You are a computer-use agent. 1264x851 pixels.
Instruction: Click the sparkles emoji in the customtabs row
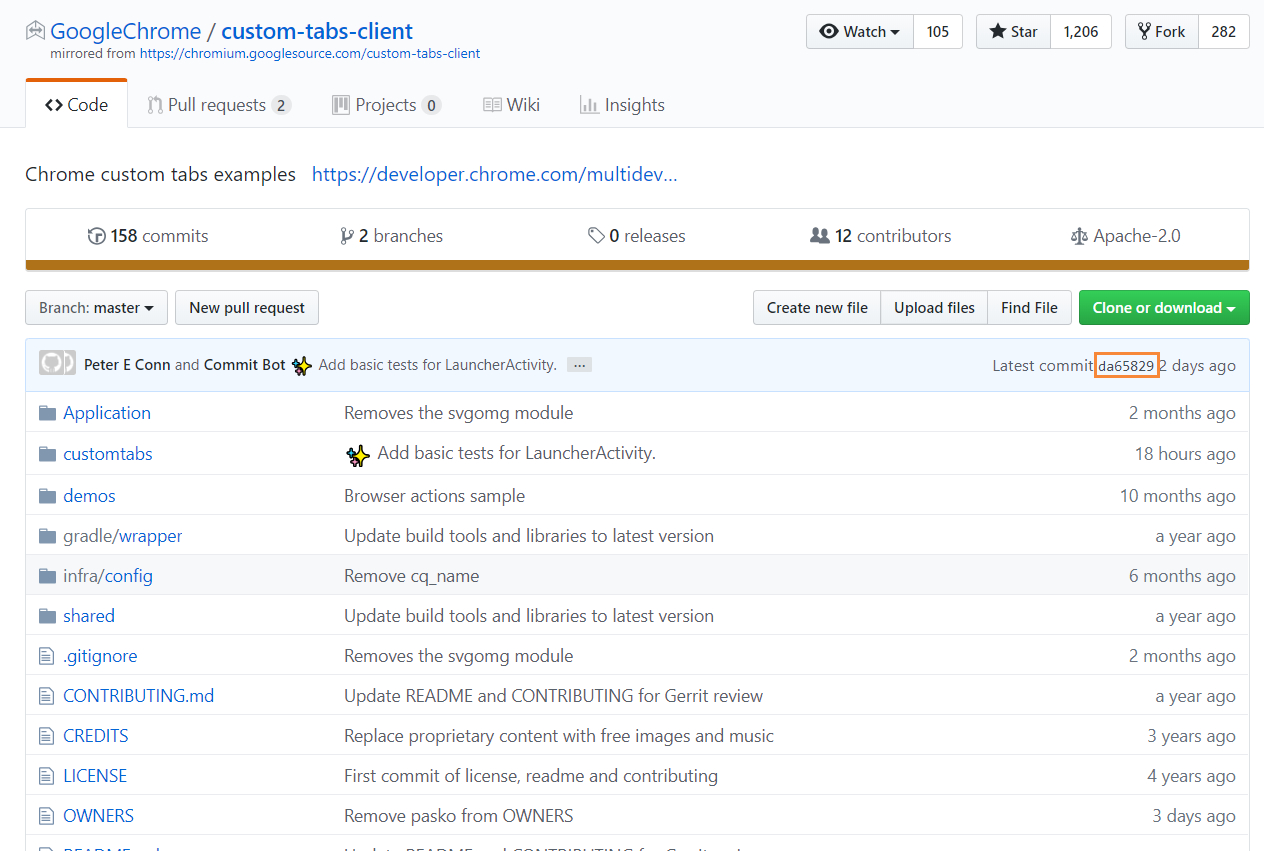[x=358, y=455]
